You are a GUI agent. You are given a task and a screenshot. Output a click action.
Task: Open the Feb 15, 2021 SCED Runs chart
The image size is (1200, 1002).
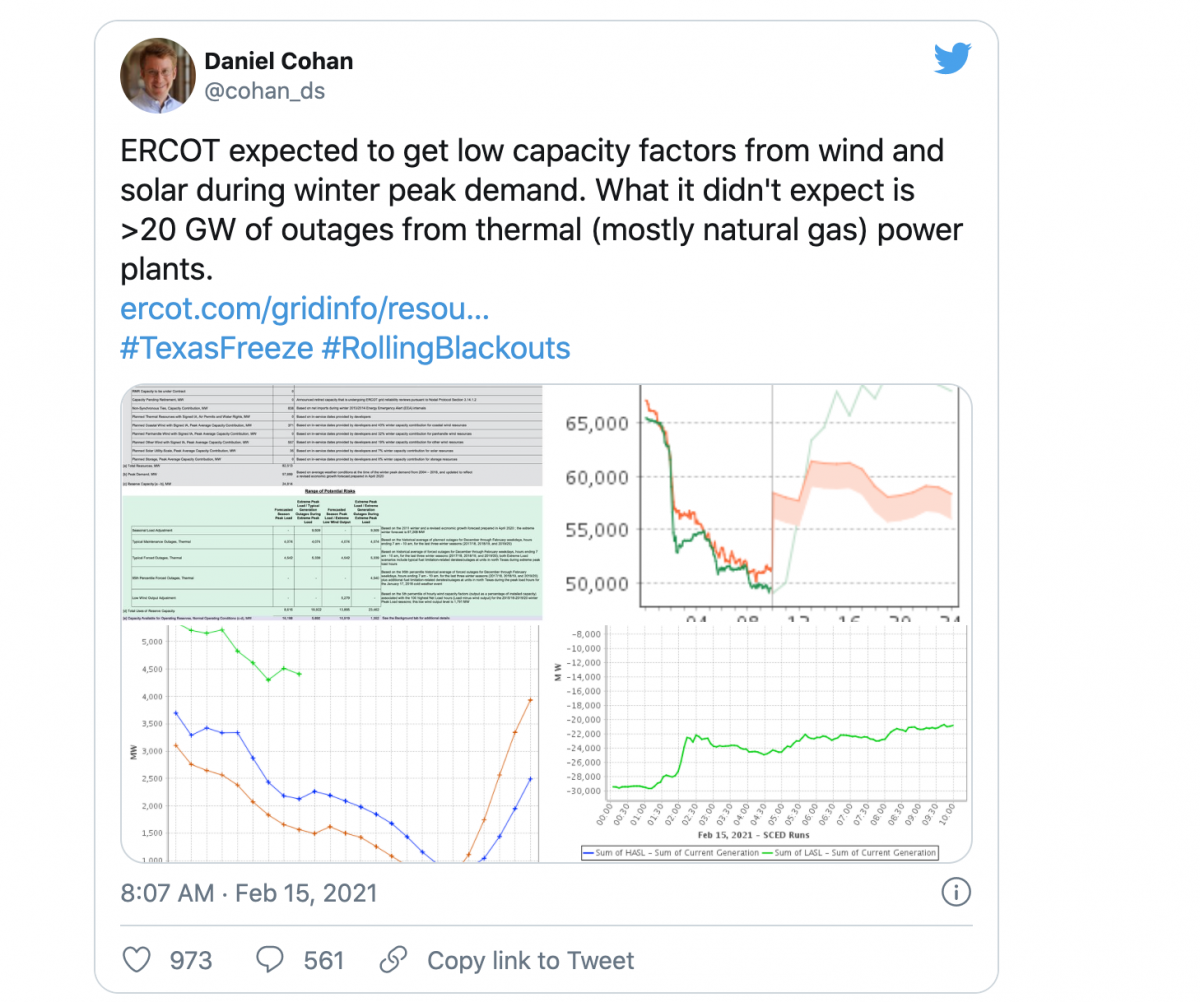click(758, 741)
